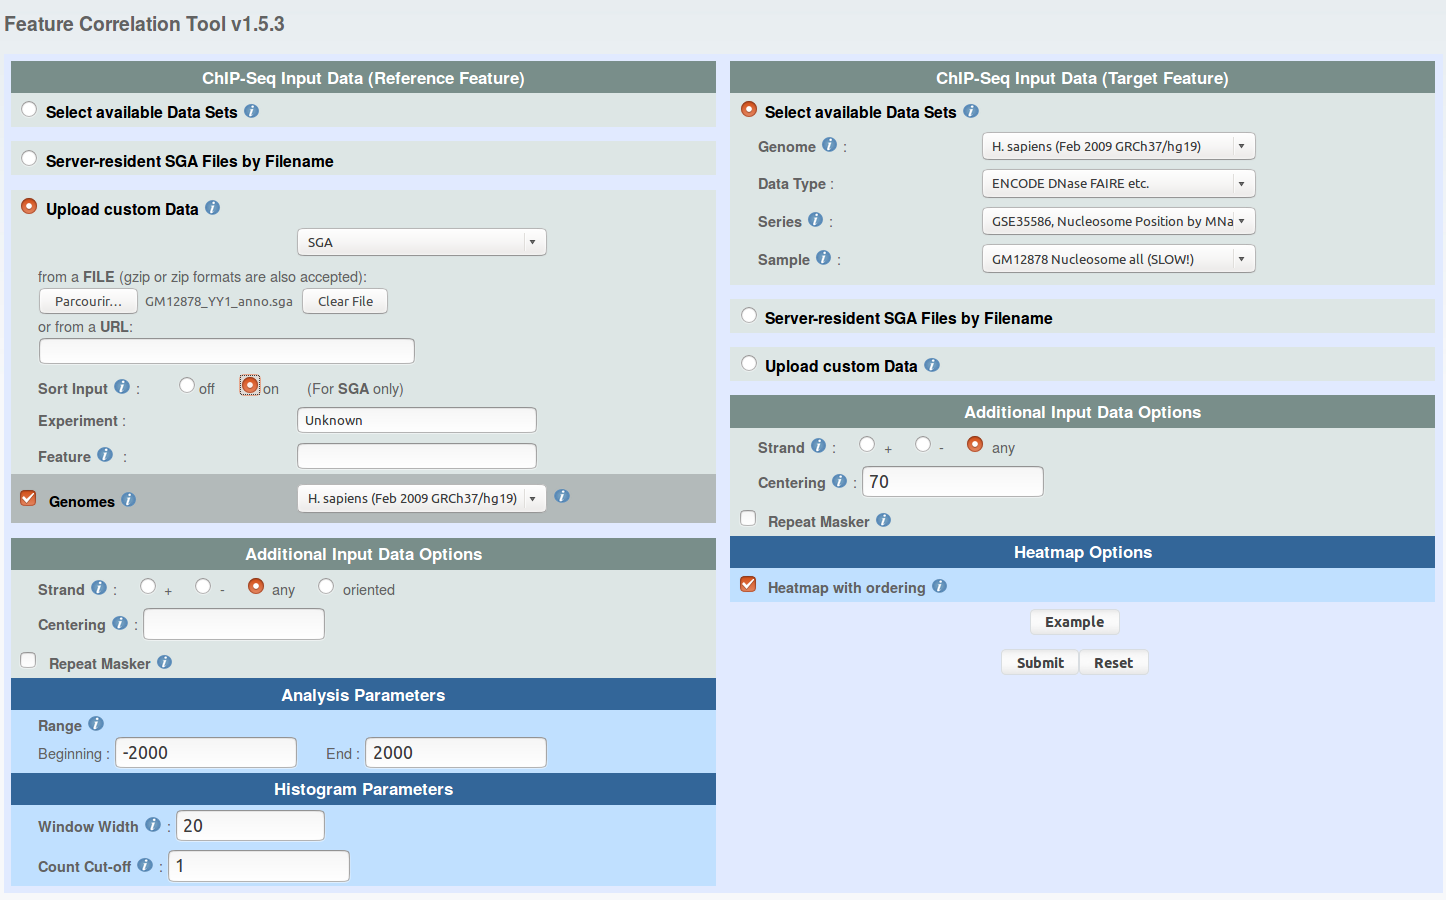Click the Parcourir file browse button
Screen dimensions: 1446x900
[88, 302]
